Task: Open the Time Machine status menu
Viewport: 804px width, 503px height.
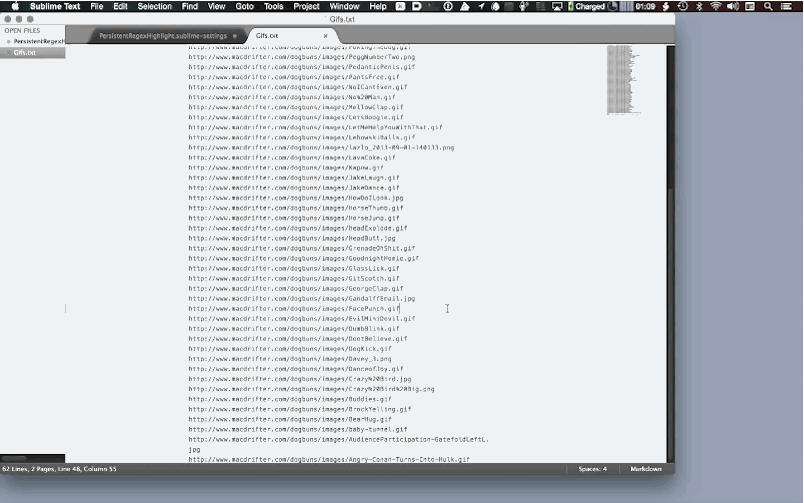Action: pyautogui.click(x=682, y=6)
